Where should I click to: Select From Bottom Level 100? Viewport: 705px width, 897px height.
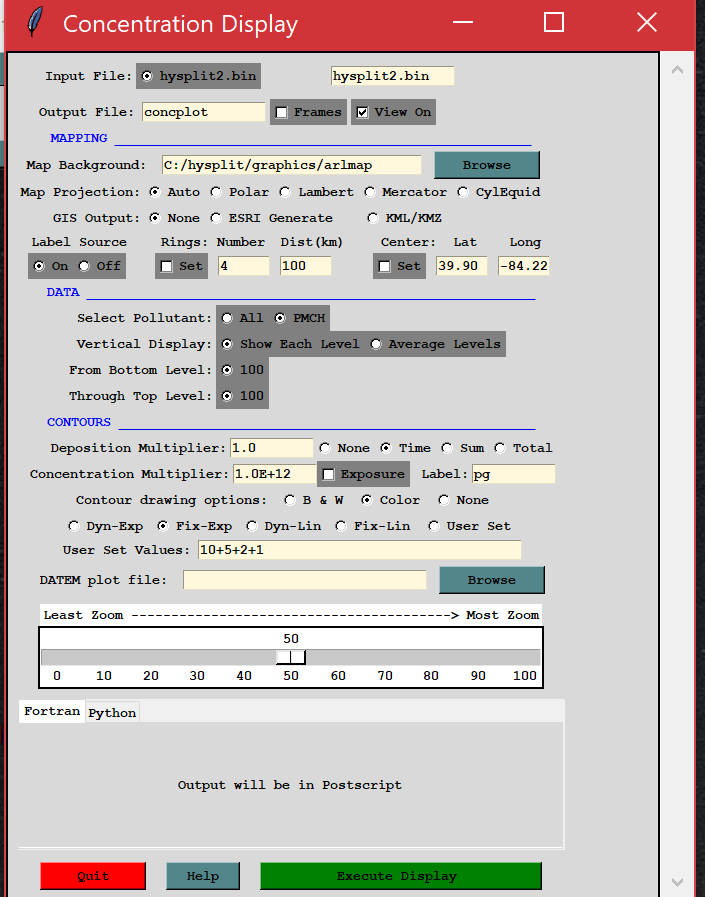227,370
